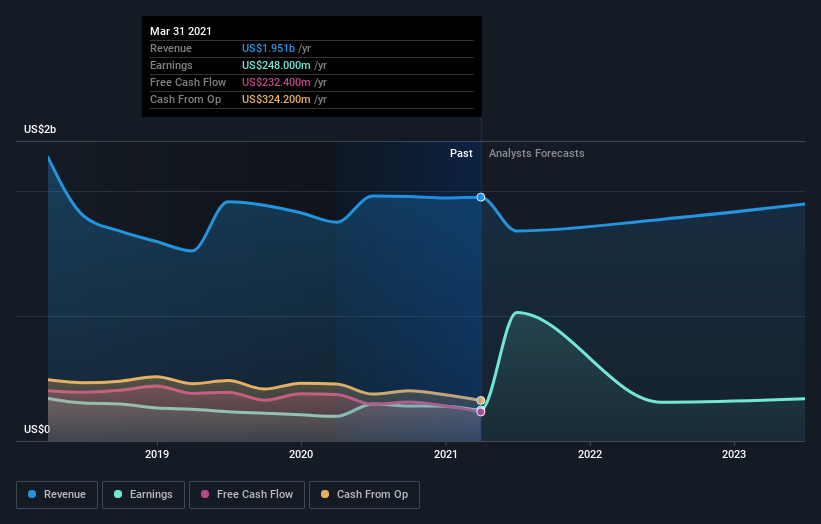This screenshot has height=524, width=821.
Task: Click the US$0 y-axis label
Action: click(37, 429)
